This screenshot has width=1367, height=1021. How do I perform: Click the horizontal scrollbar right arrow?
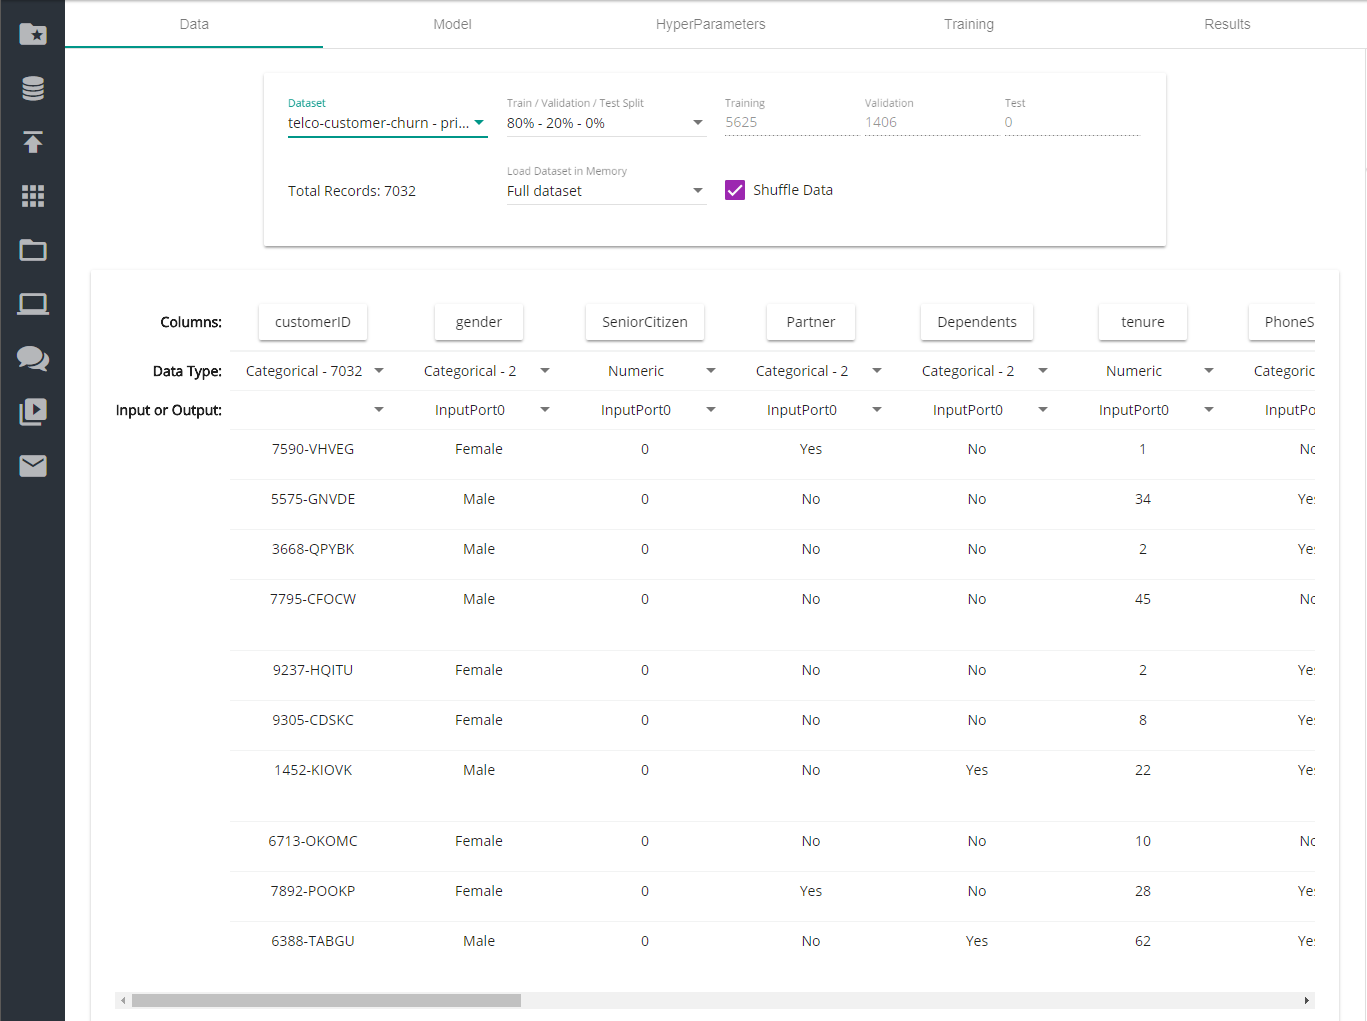[x=1306, y=1000]
